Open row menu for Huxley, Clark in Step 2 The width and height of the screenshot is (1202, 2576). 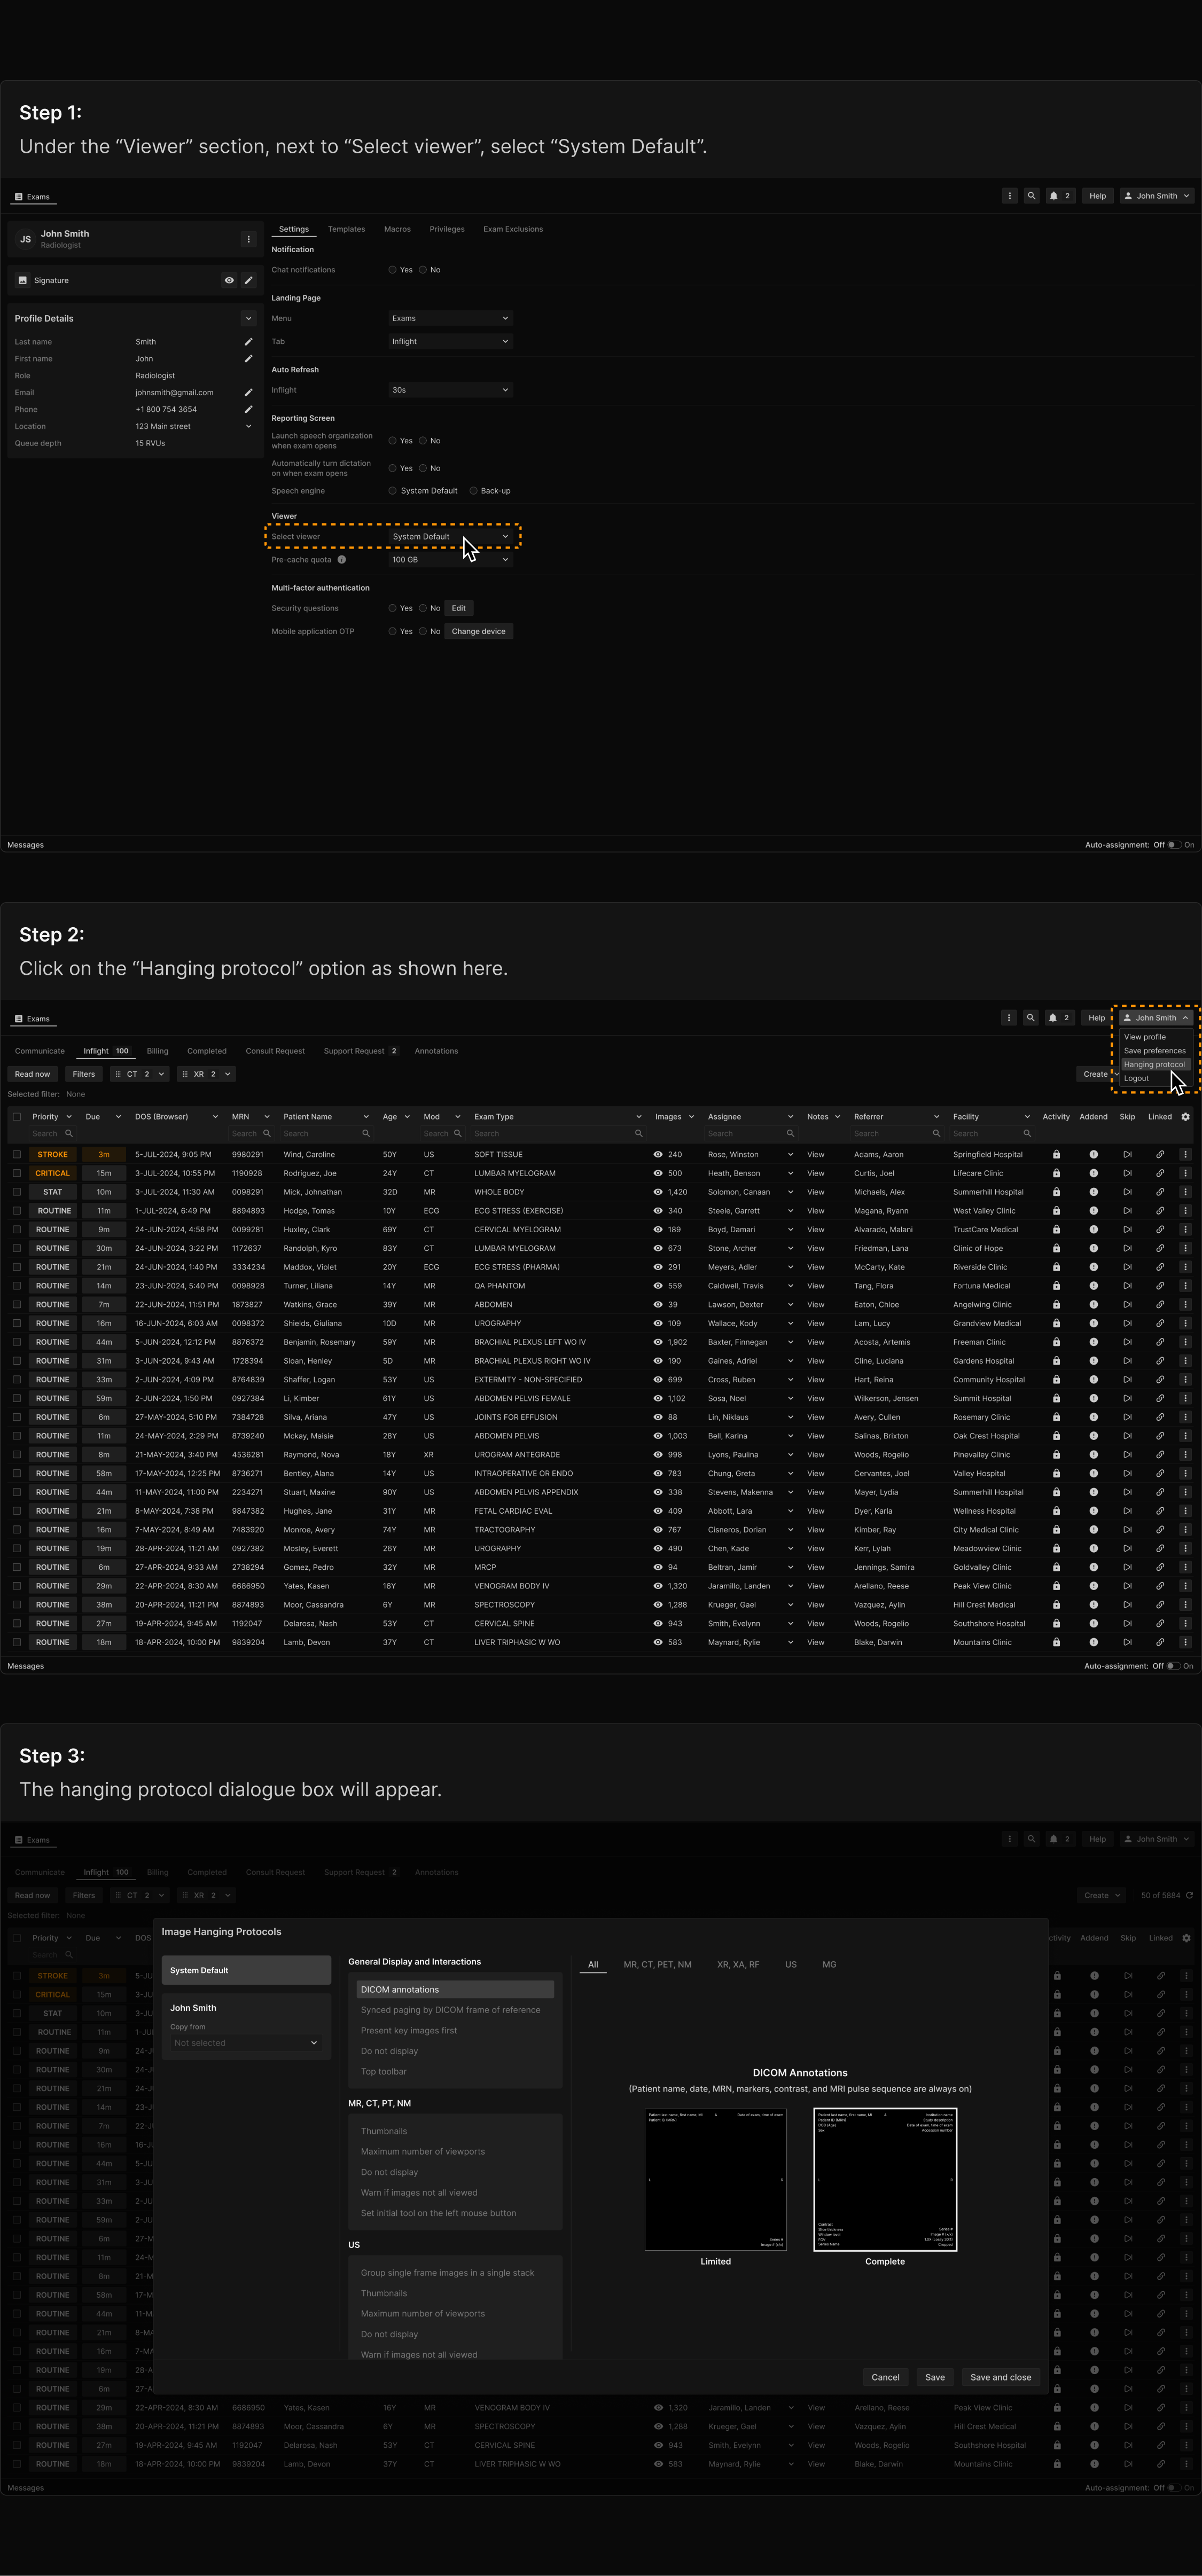point(1186,1229)
